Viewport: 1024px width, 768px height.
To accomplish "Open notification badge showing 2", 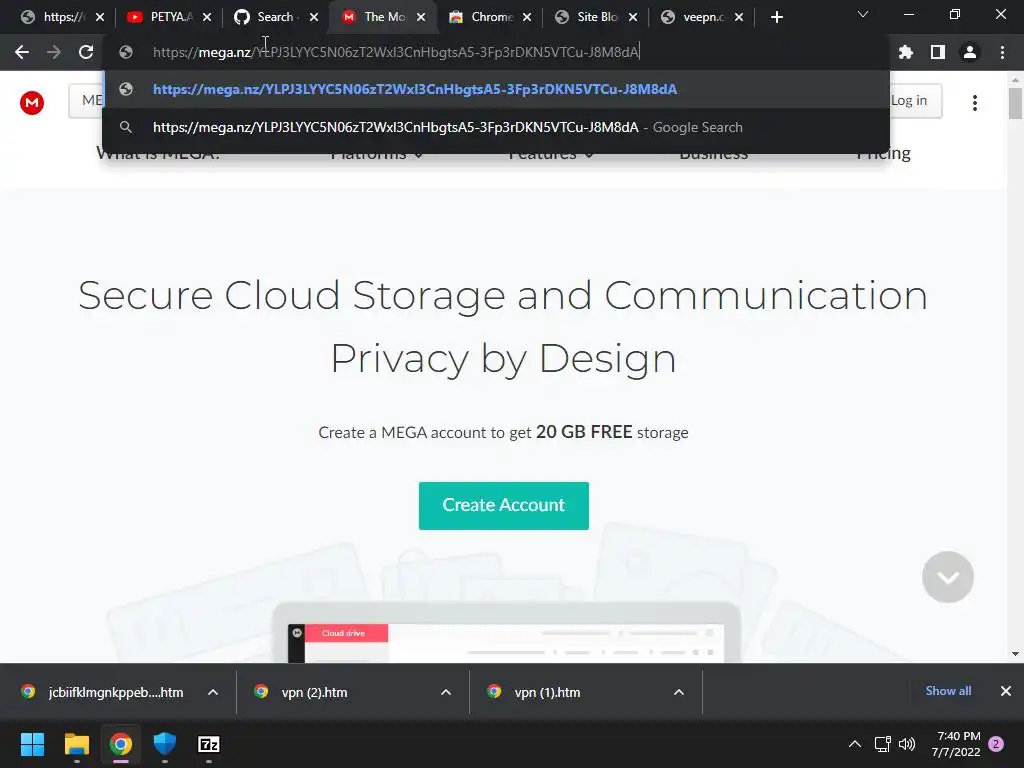I will click(x=996, y=744).
